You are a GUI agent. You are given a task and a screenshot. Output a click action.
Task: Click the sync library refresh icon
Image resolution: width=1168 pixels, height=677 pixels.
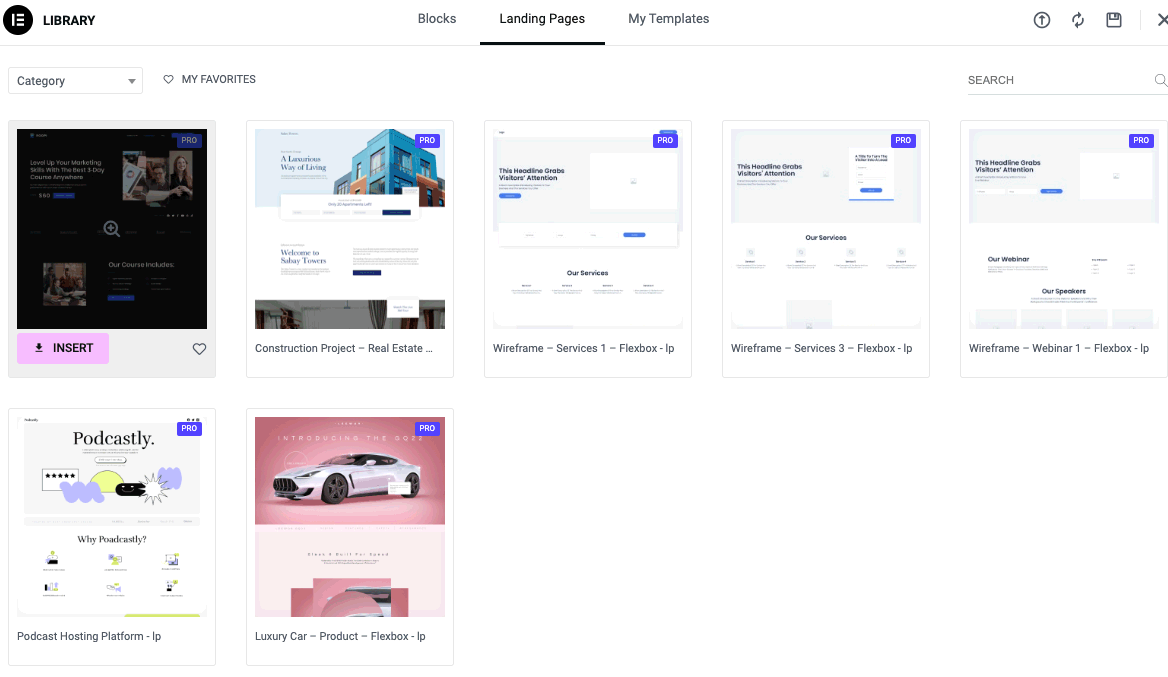pos(1078,20)
